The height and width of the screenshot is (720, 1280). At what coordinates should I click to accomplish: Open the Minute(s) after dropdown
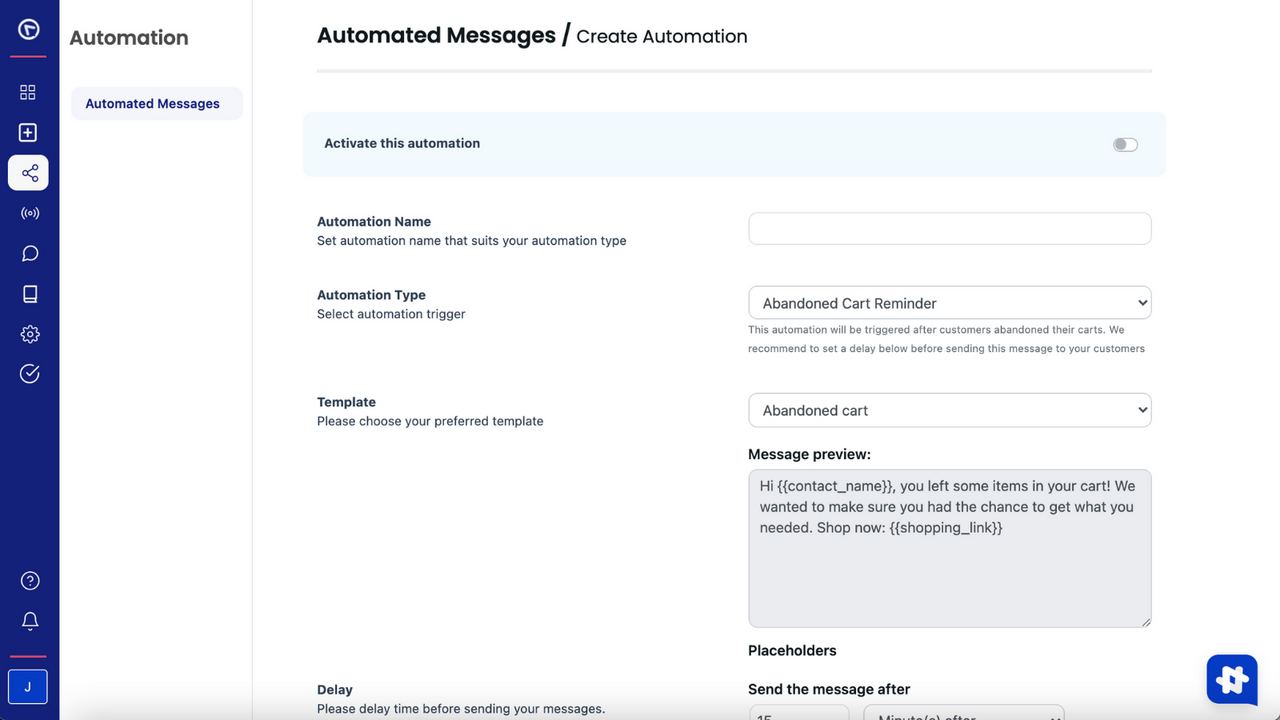963,714
